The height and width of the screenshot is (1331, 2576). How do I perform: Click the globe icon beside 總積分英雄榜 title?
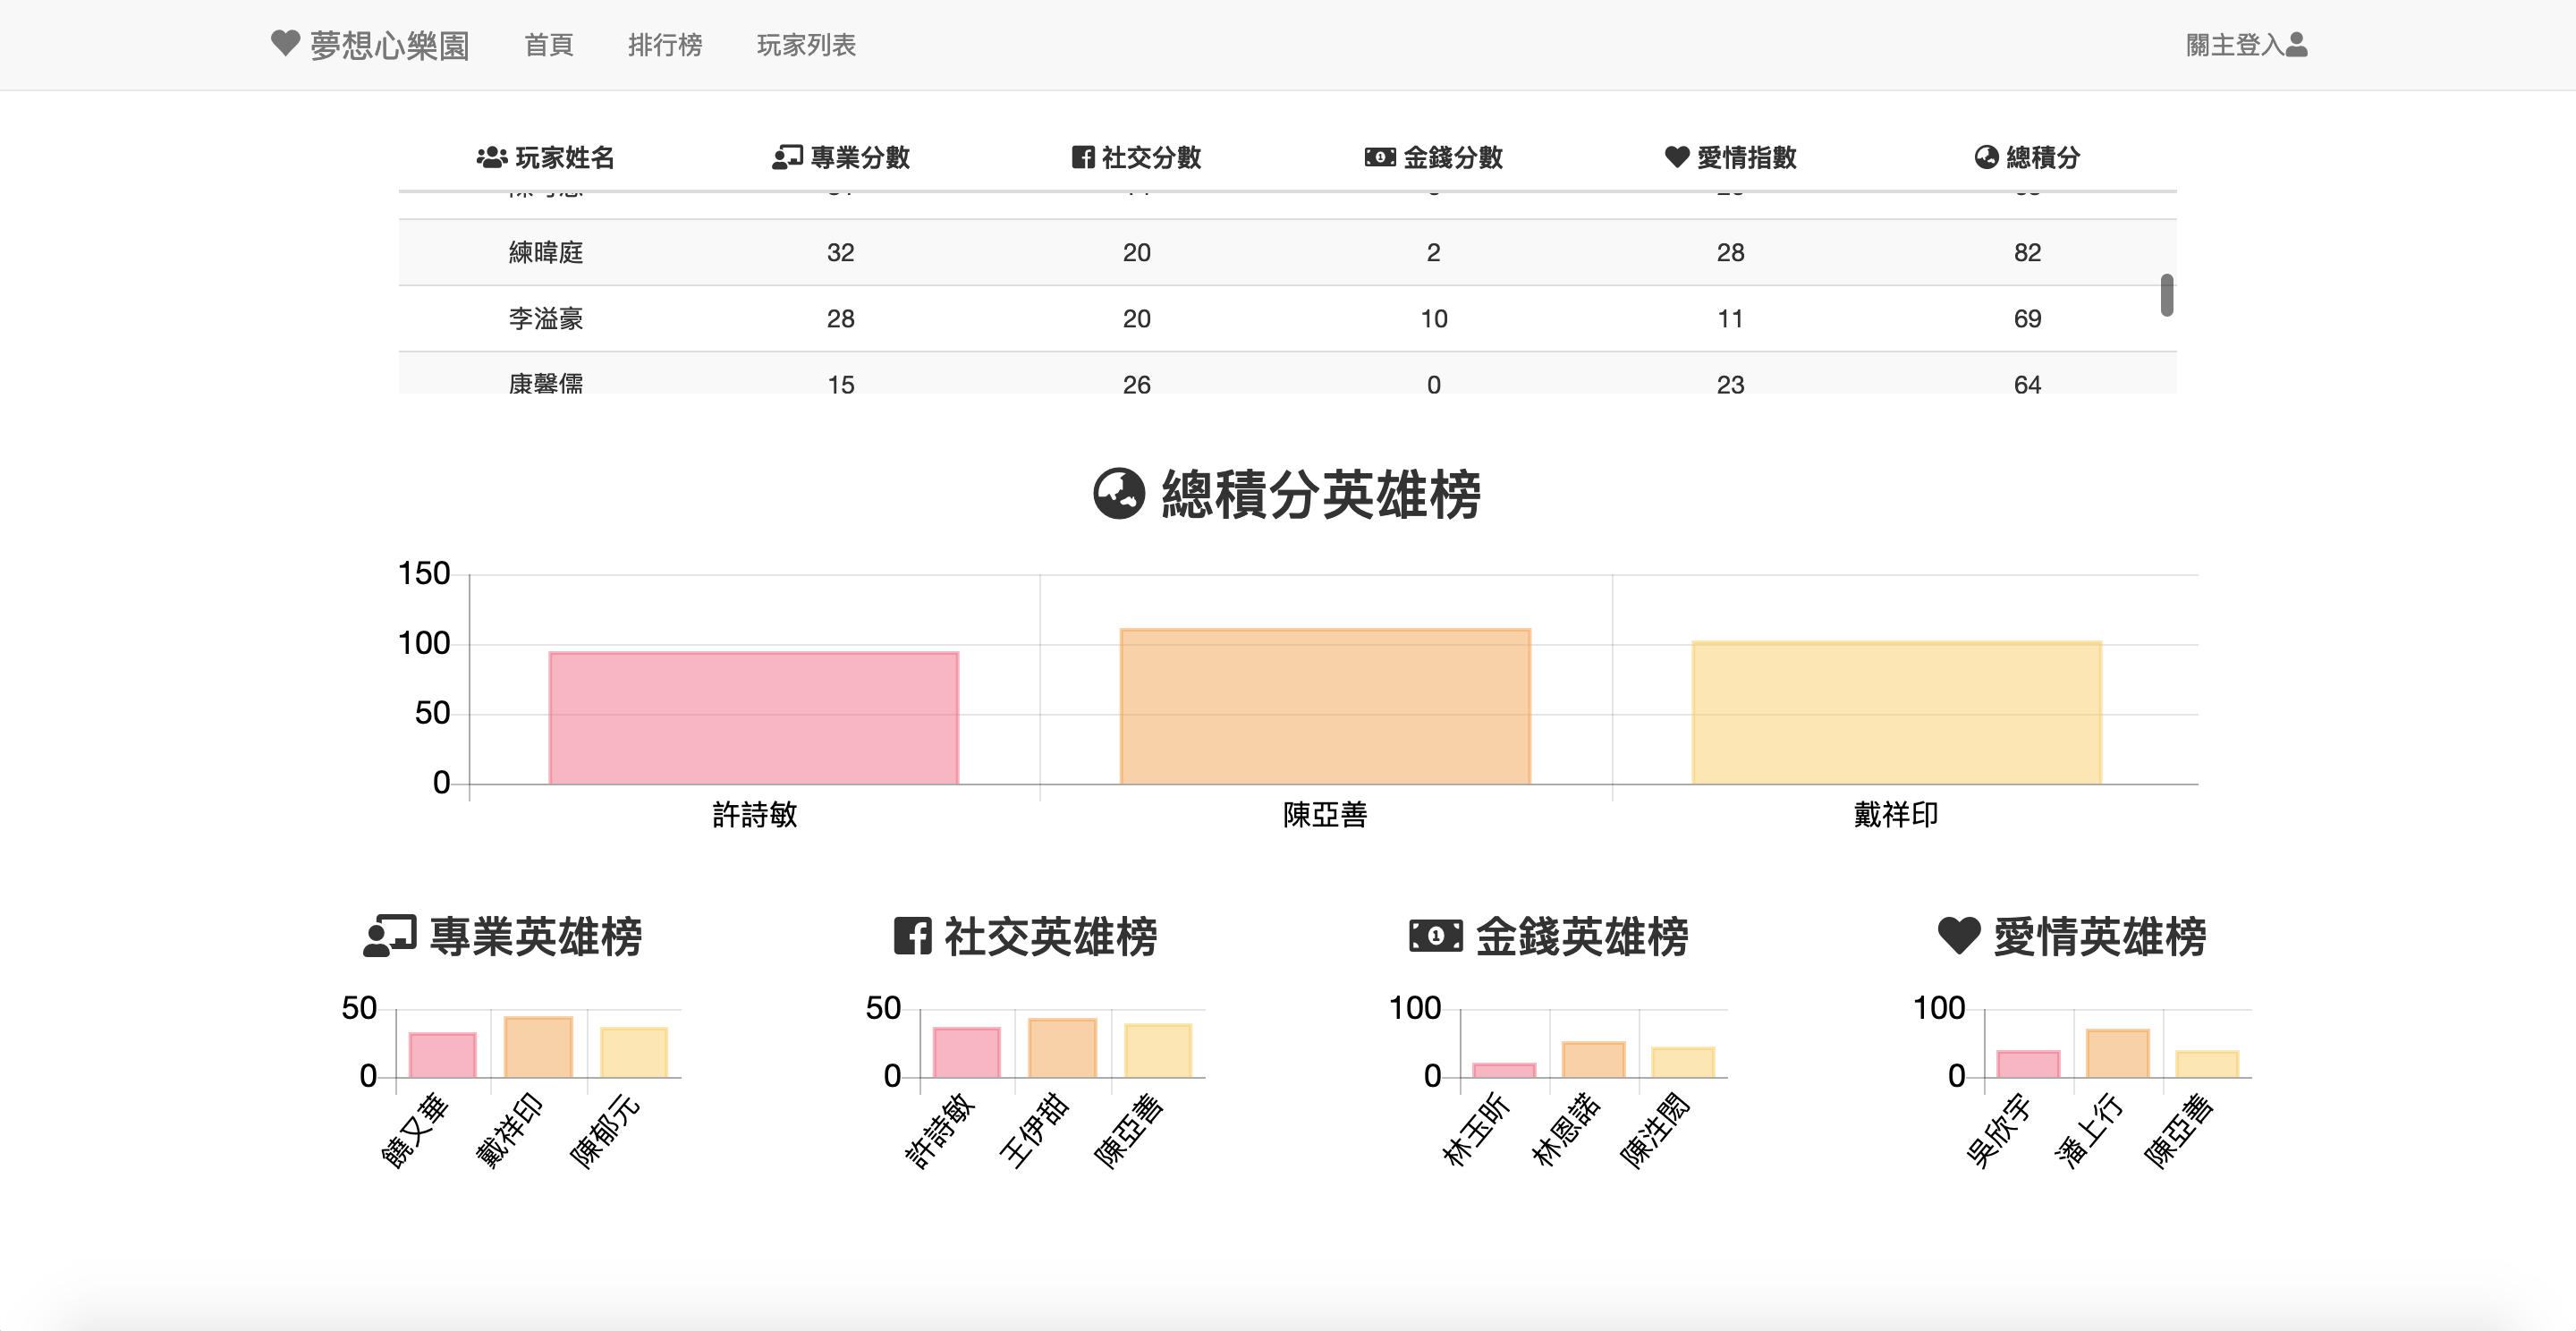tap(1118, 494)
